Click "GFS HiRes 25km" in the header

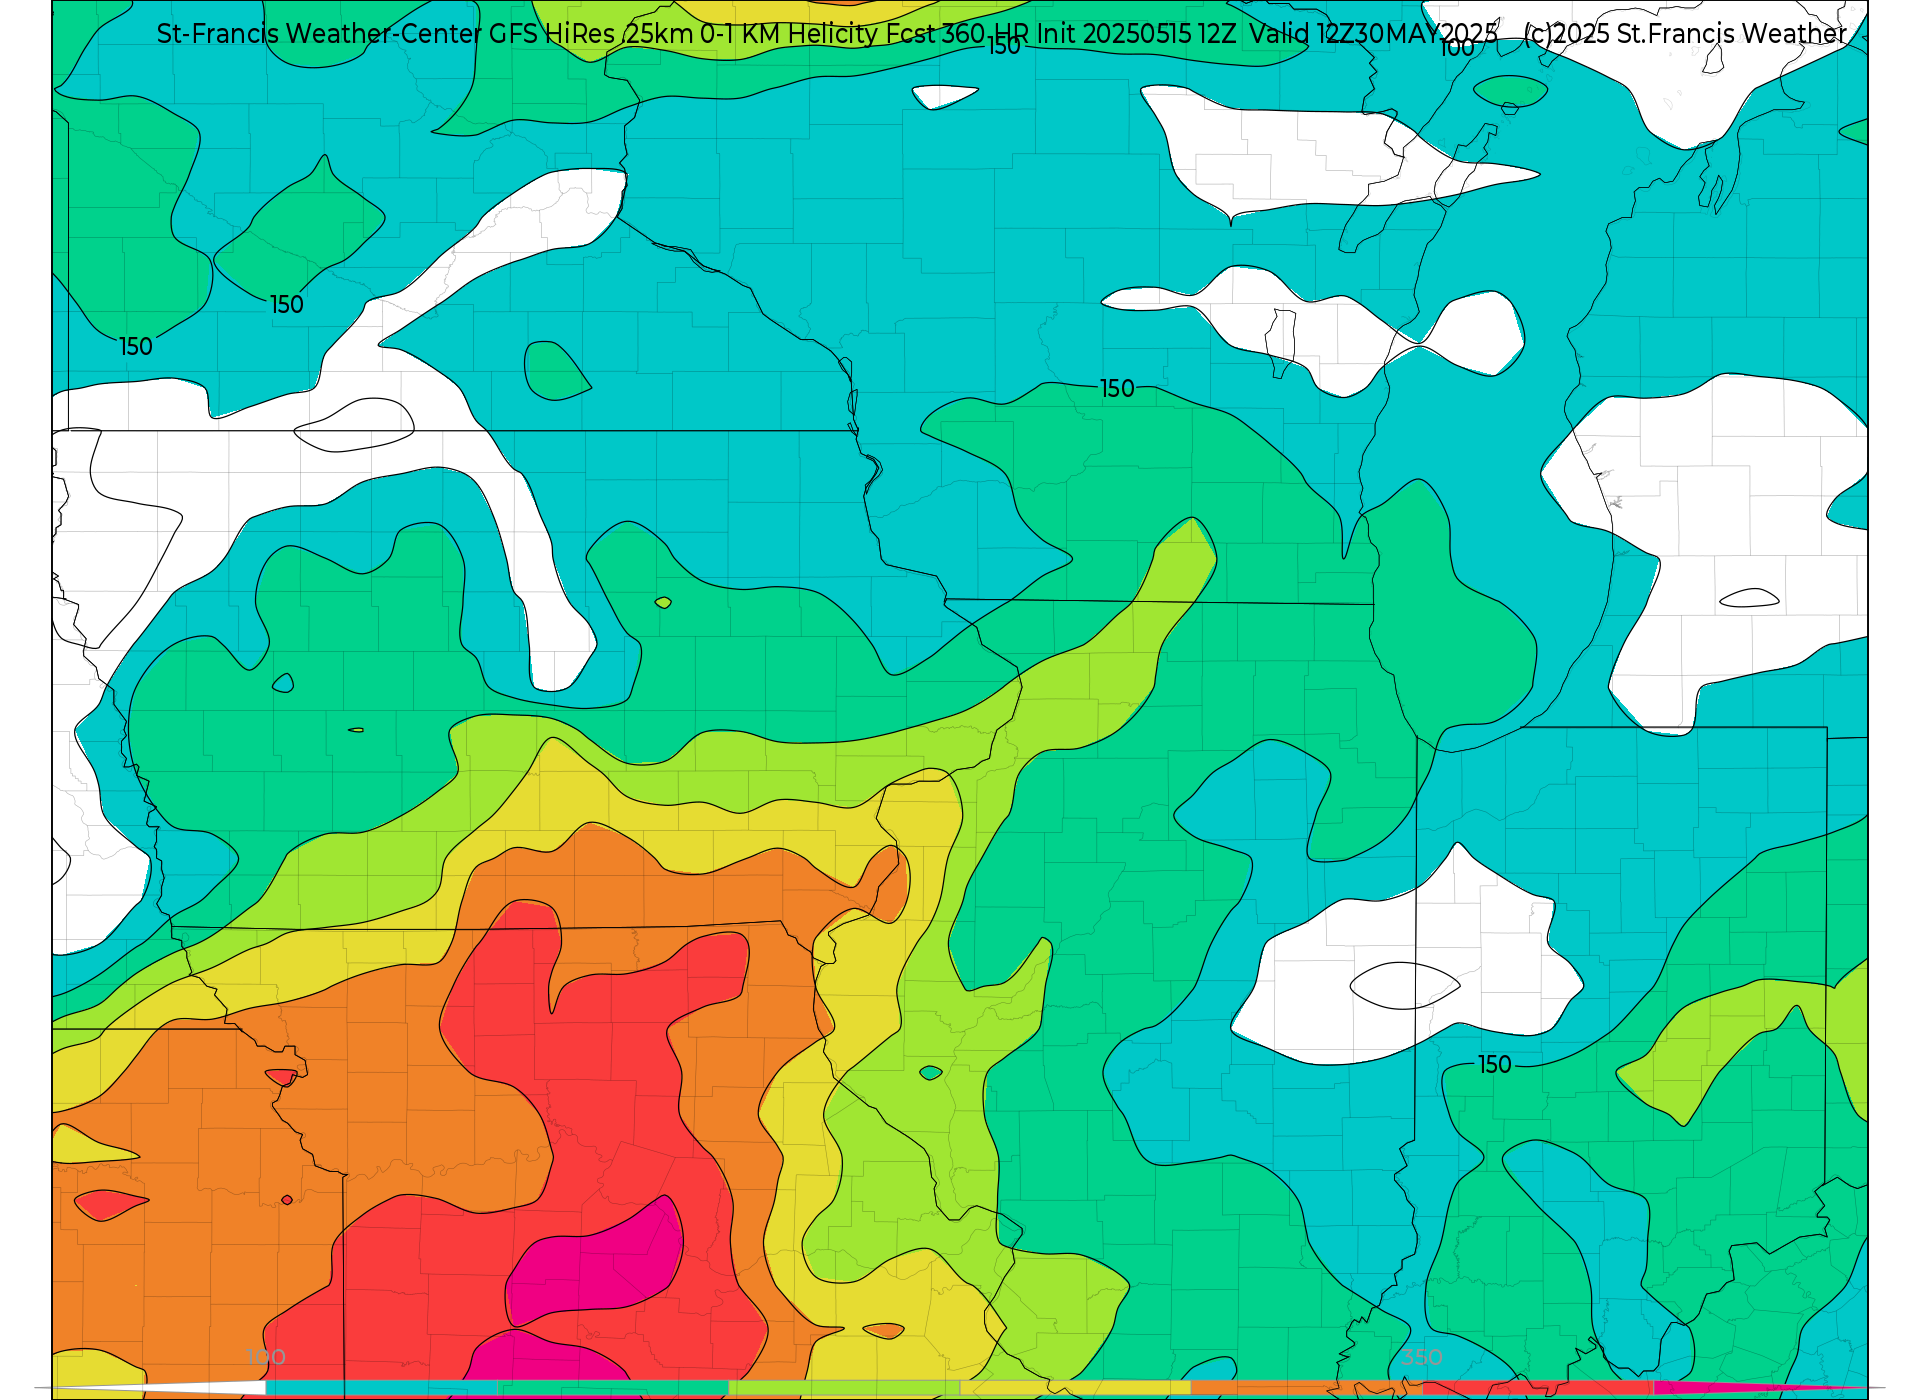coord(591,34)
